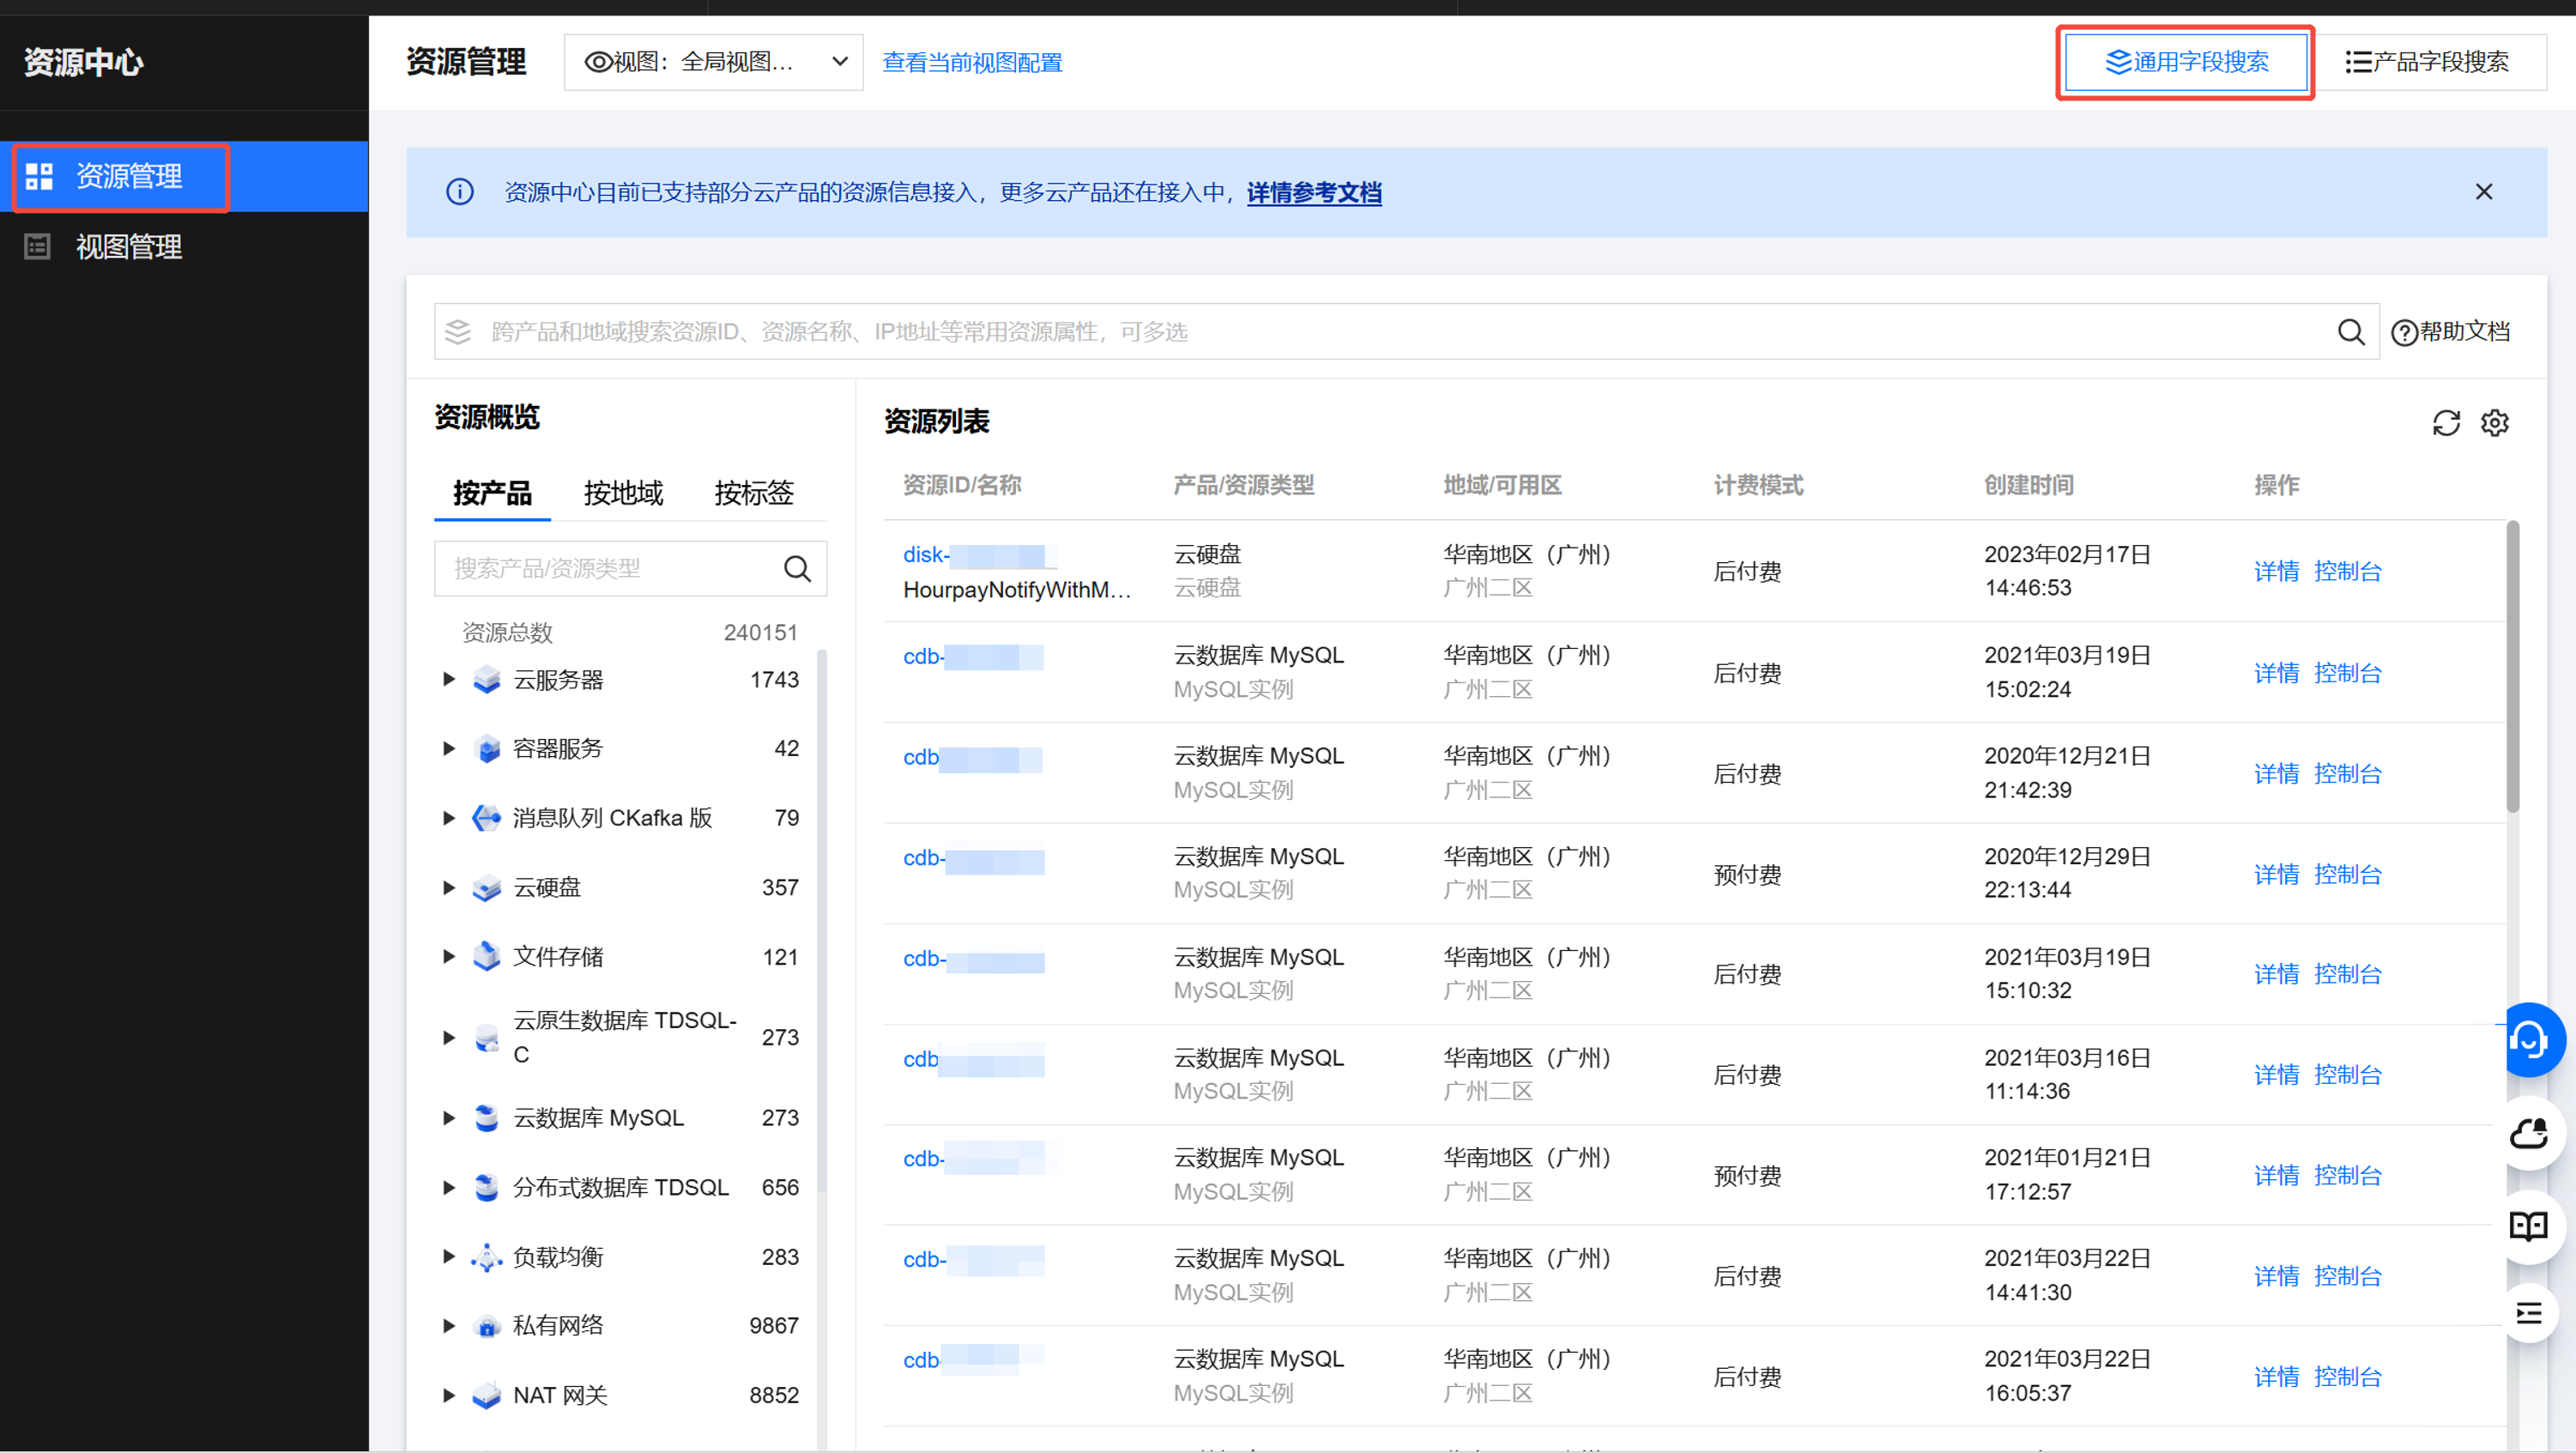Click the collapse menu floating icon
Screen dimensions: 2576x1453
point(2529,1313)
